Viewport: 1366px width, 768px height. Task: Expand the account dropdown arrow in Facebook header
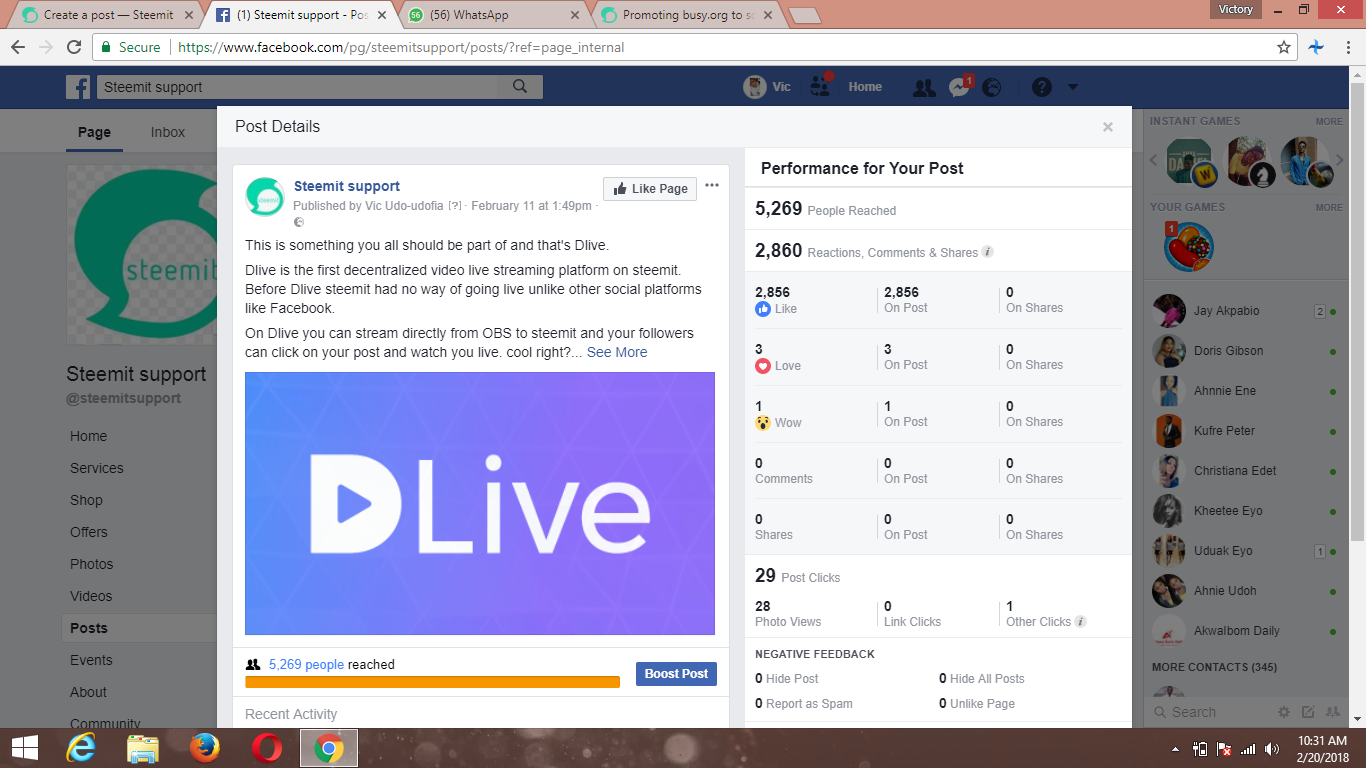point(1073,87)
